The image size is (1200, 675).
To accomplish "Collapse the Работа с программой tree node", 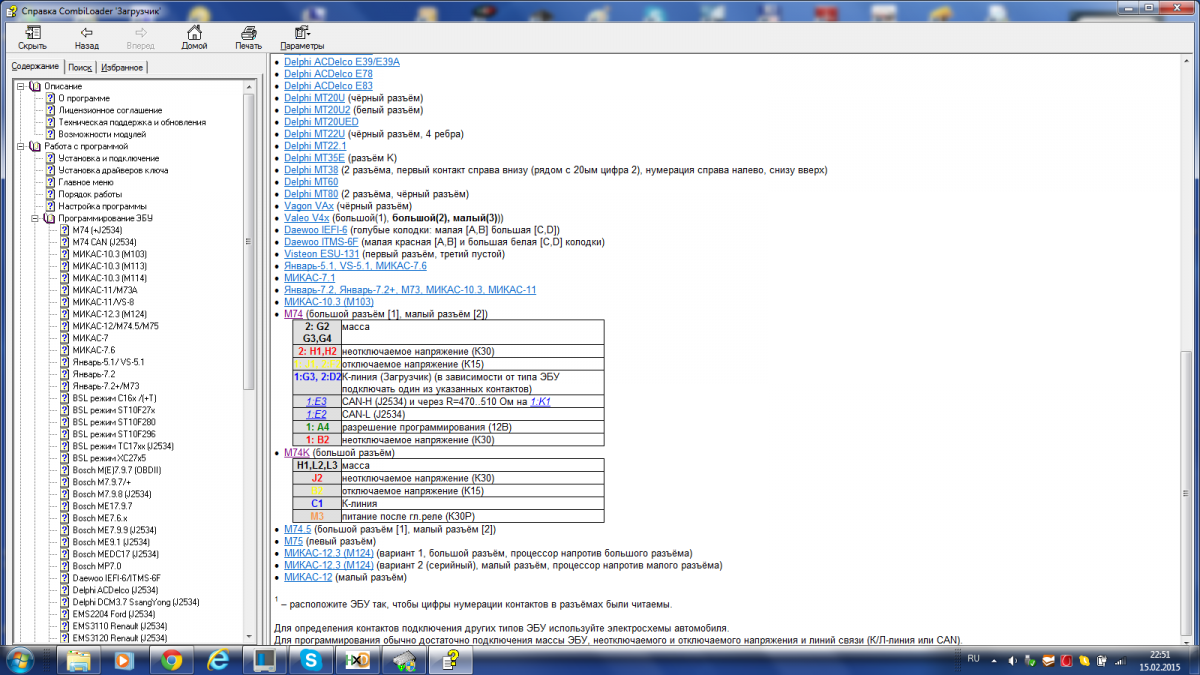I will [21, 146].
